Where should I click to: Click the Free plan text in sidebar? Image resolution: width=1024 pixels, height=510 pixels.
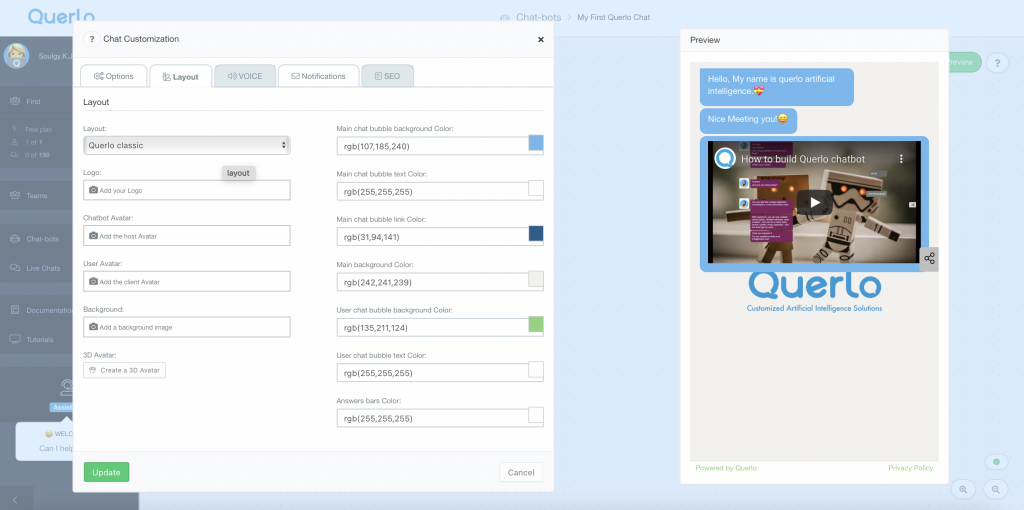[x=39, y=130]
